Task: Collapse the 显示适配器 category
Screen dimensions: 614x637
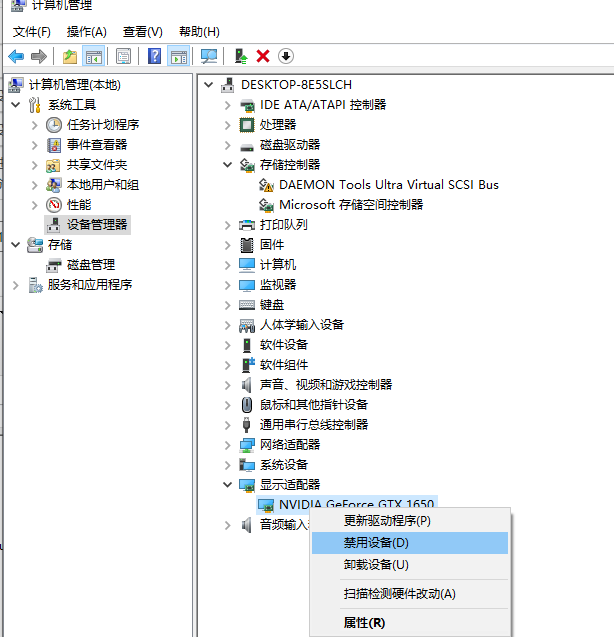Action: coord(228,484)
